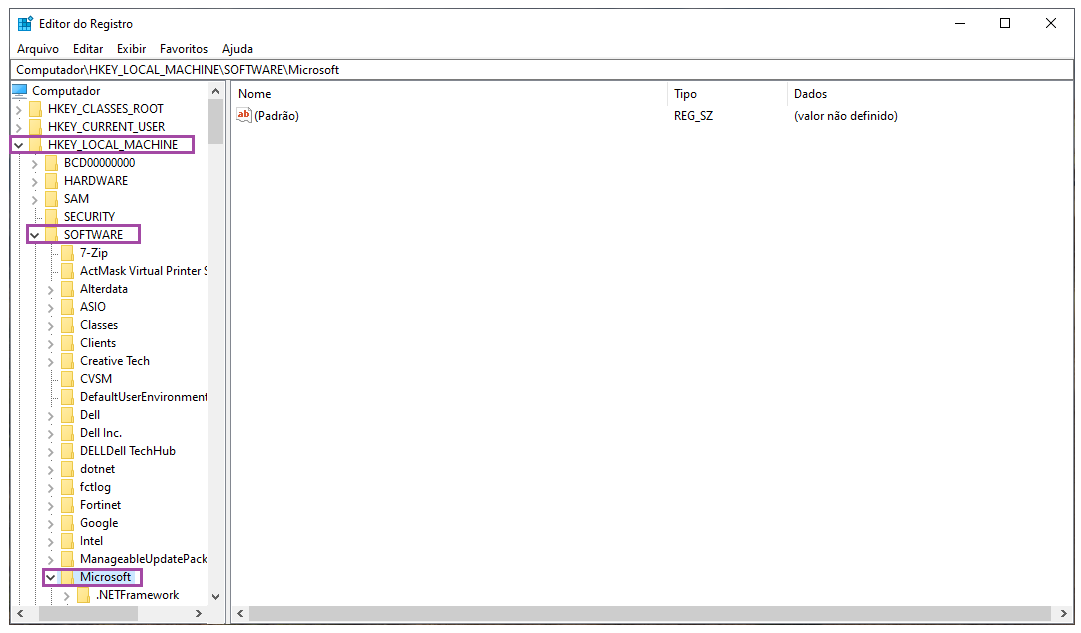The width and height of the screenshot is (1081, 633).
Task: Click the Microsoft folder icon
Action: (67, 576)
